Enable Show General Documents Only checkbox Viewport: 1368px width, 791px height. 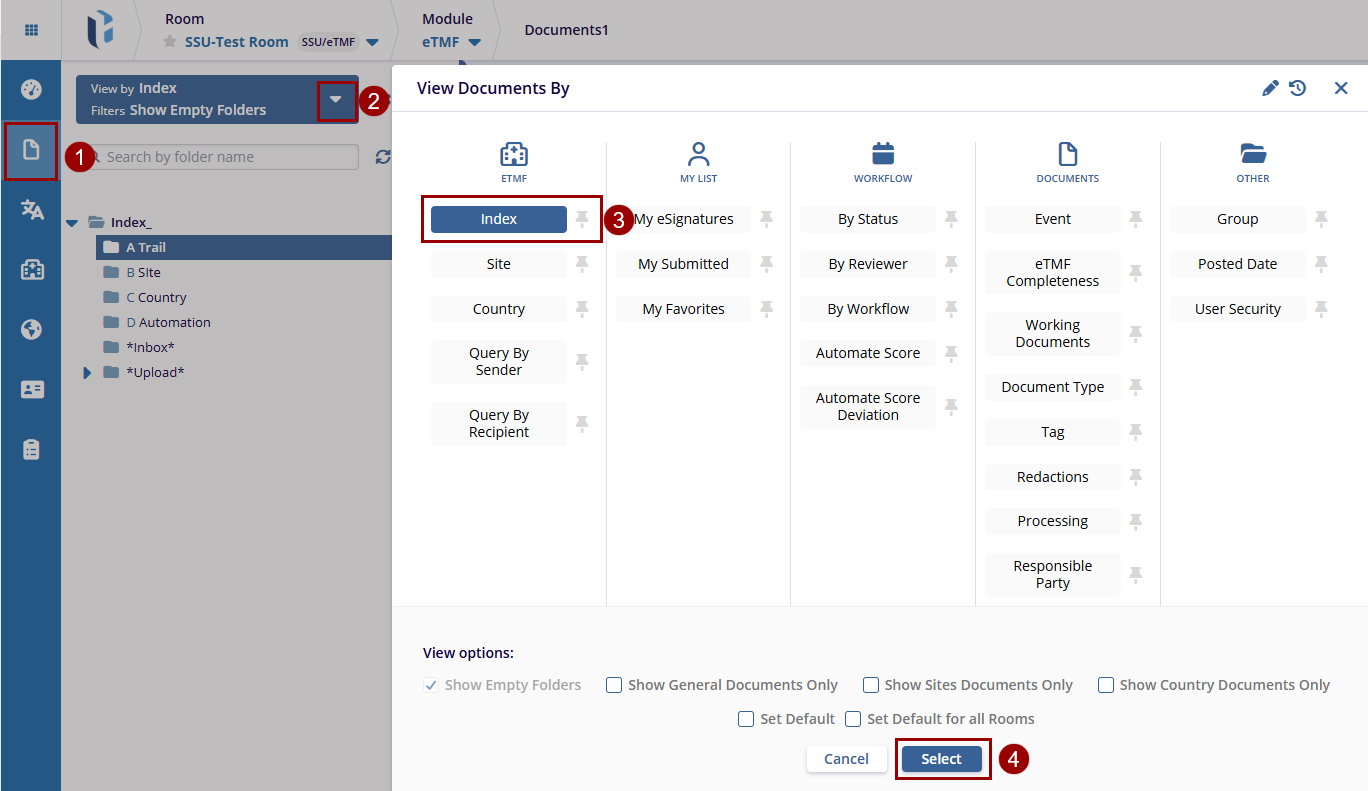click(614, 685)
